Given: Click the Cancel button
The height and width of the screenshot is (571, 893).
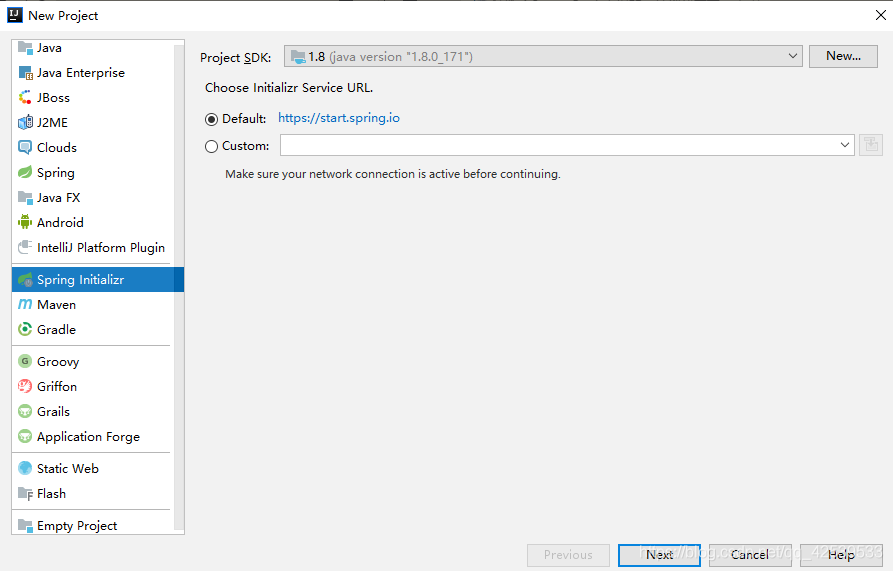Looking at the screenshot, I should [x=750, y=555].
